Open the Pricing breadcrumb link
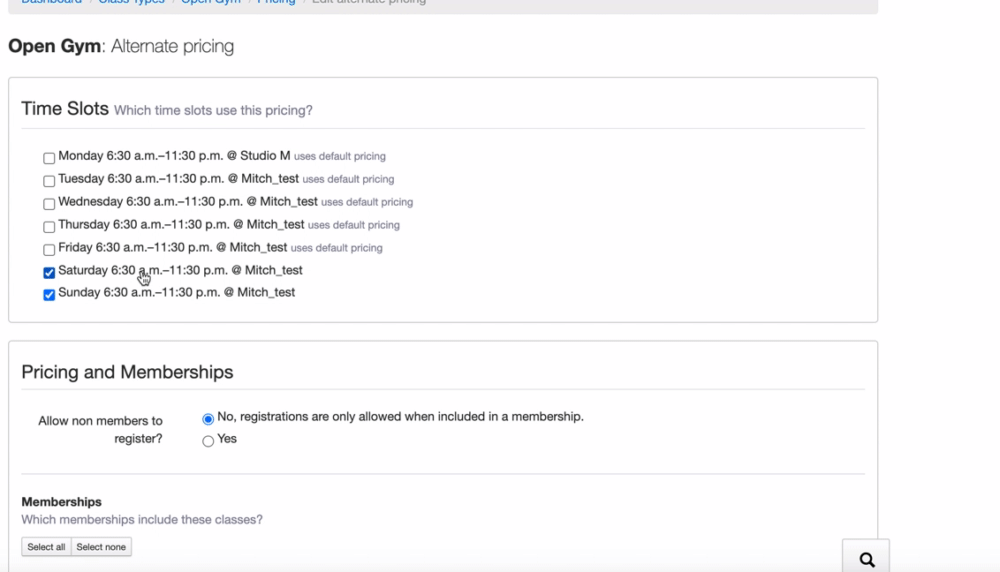Viewport: 1000px width, 572px height. [x=275, y=2]
